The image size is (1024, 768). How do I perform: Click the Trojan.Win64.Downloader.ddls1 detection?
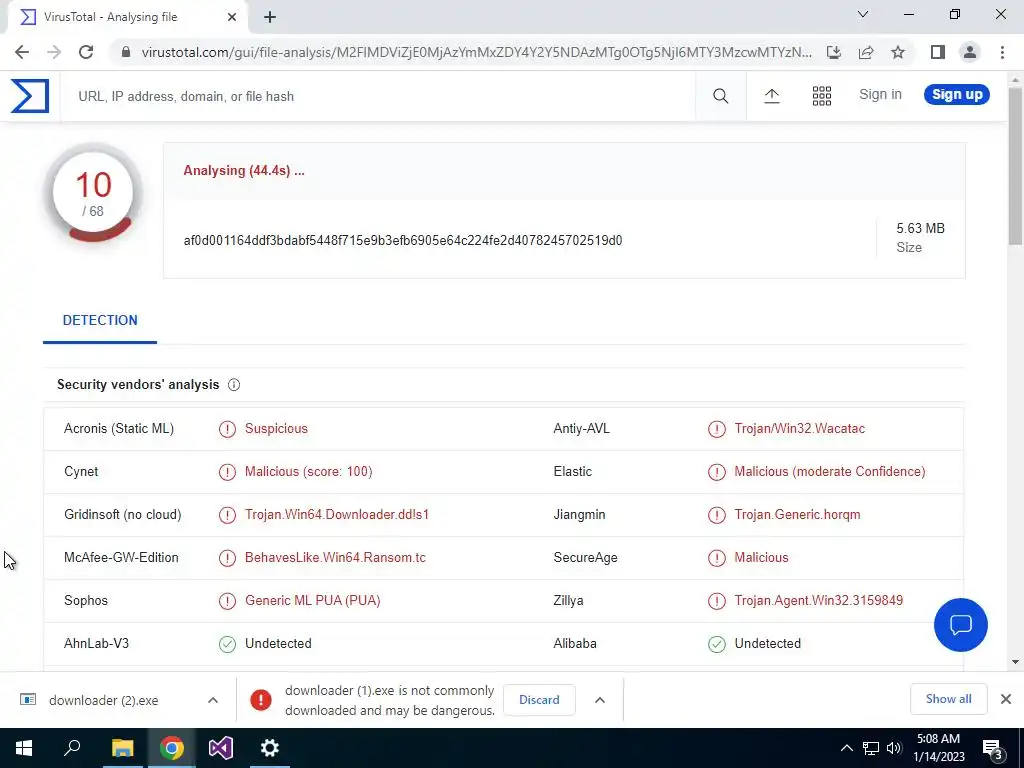[x=337, y=515]
